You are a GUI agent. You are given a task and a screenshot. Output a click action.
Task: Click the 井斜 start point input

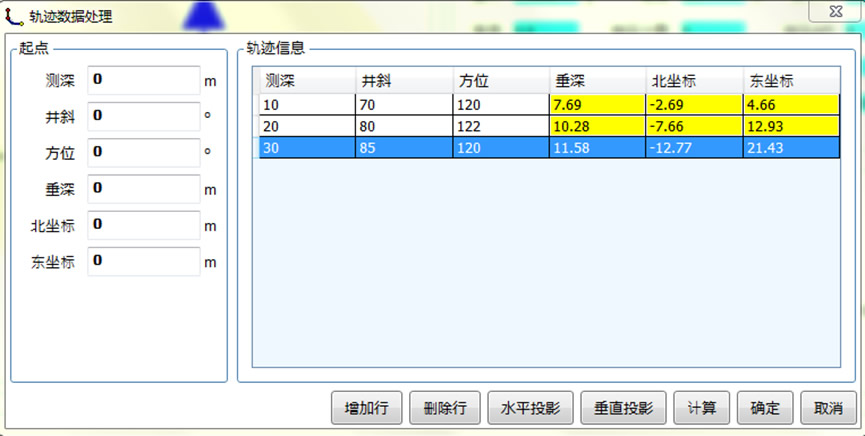[x=144, y=117]
